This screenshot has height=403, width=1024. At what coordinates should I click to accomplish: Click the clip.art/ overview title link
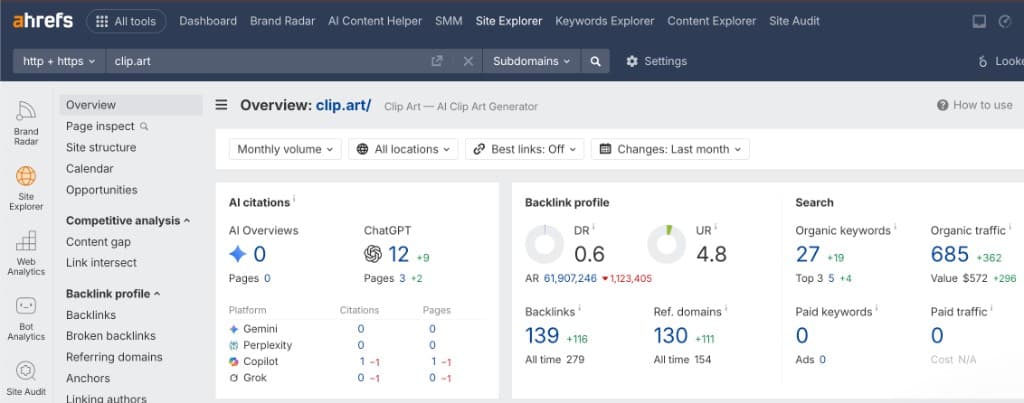(x=344, y=105)
